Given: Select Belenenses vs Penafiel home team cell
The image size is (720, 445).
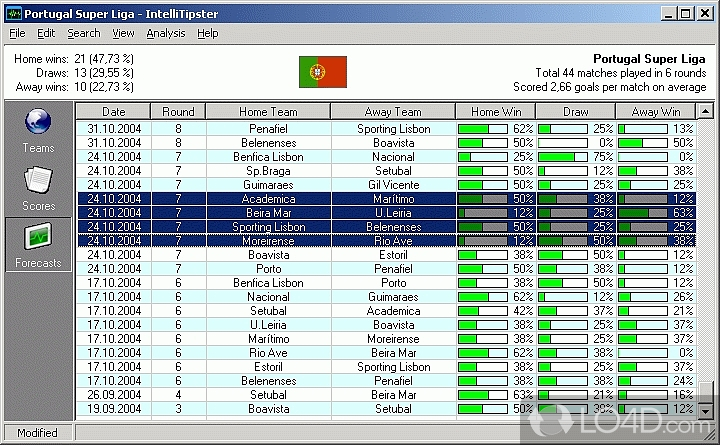Looking at the screenshot, I should pyautogui.click(x=269, y=381).
